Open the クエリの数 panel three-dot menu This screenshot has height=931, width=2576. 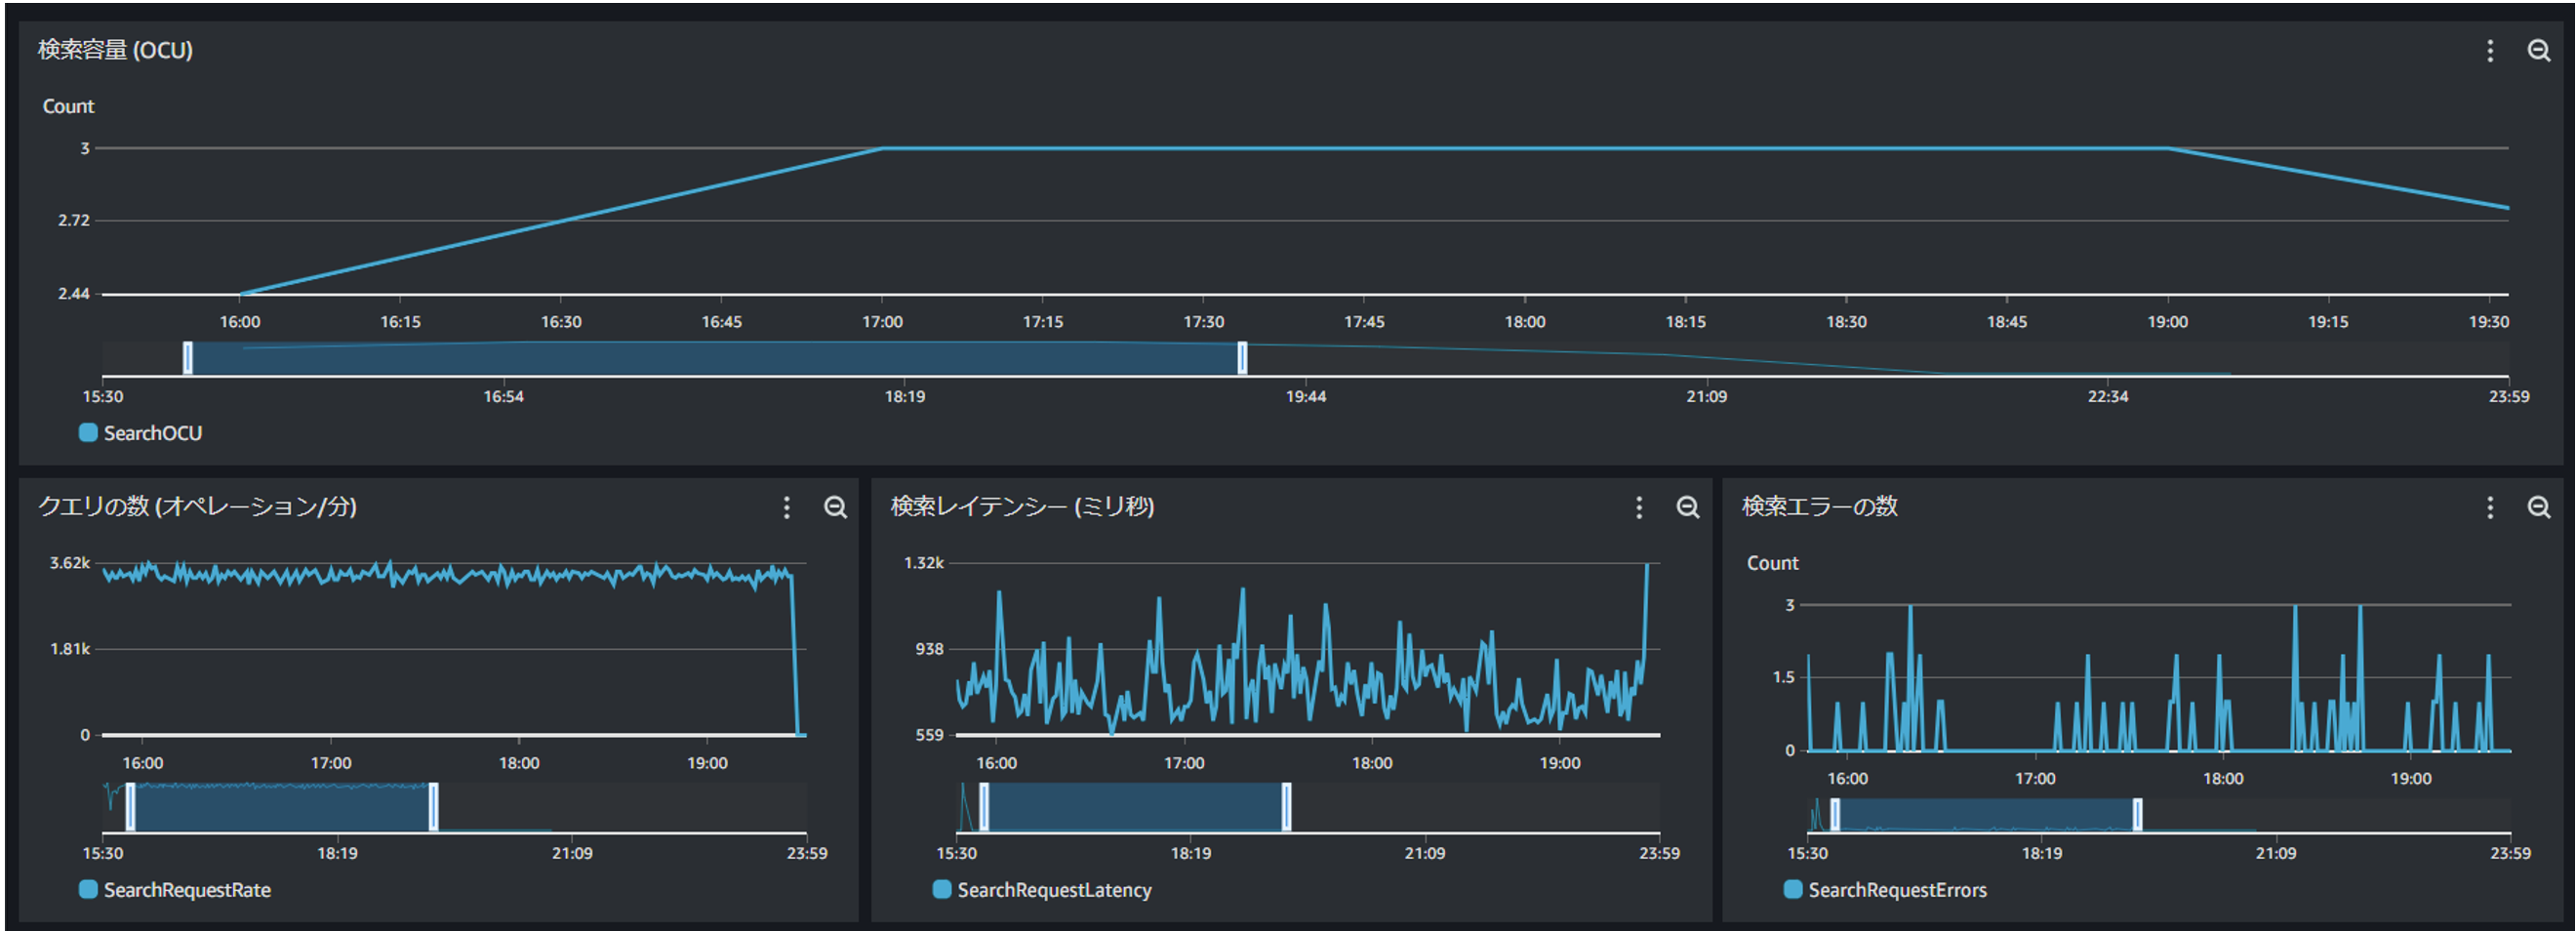point(787,508)
